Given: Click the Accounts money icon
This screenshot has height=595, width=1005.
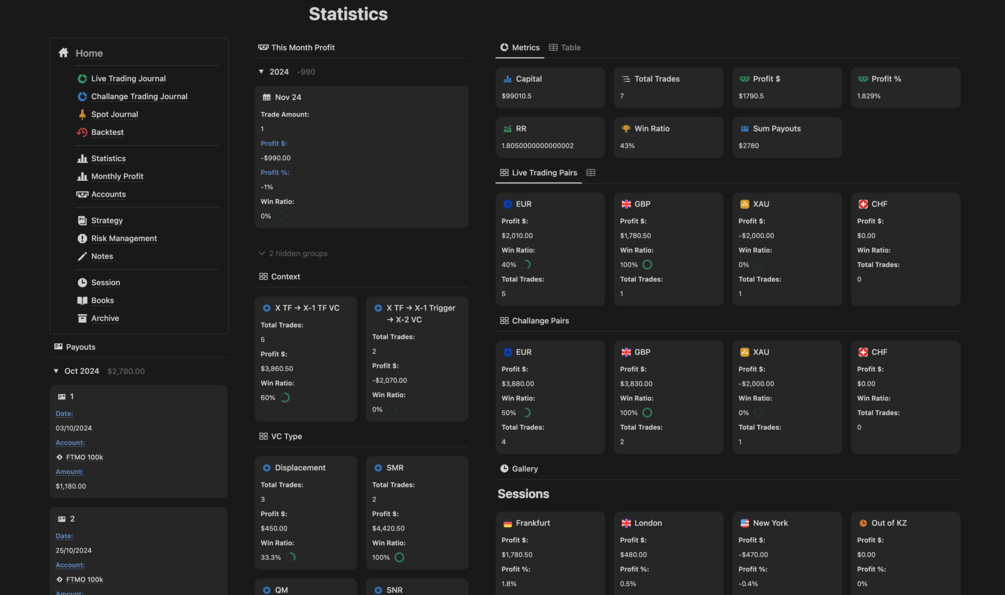Looking at the screenshot, I should click(x=82, y=194).
